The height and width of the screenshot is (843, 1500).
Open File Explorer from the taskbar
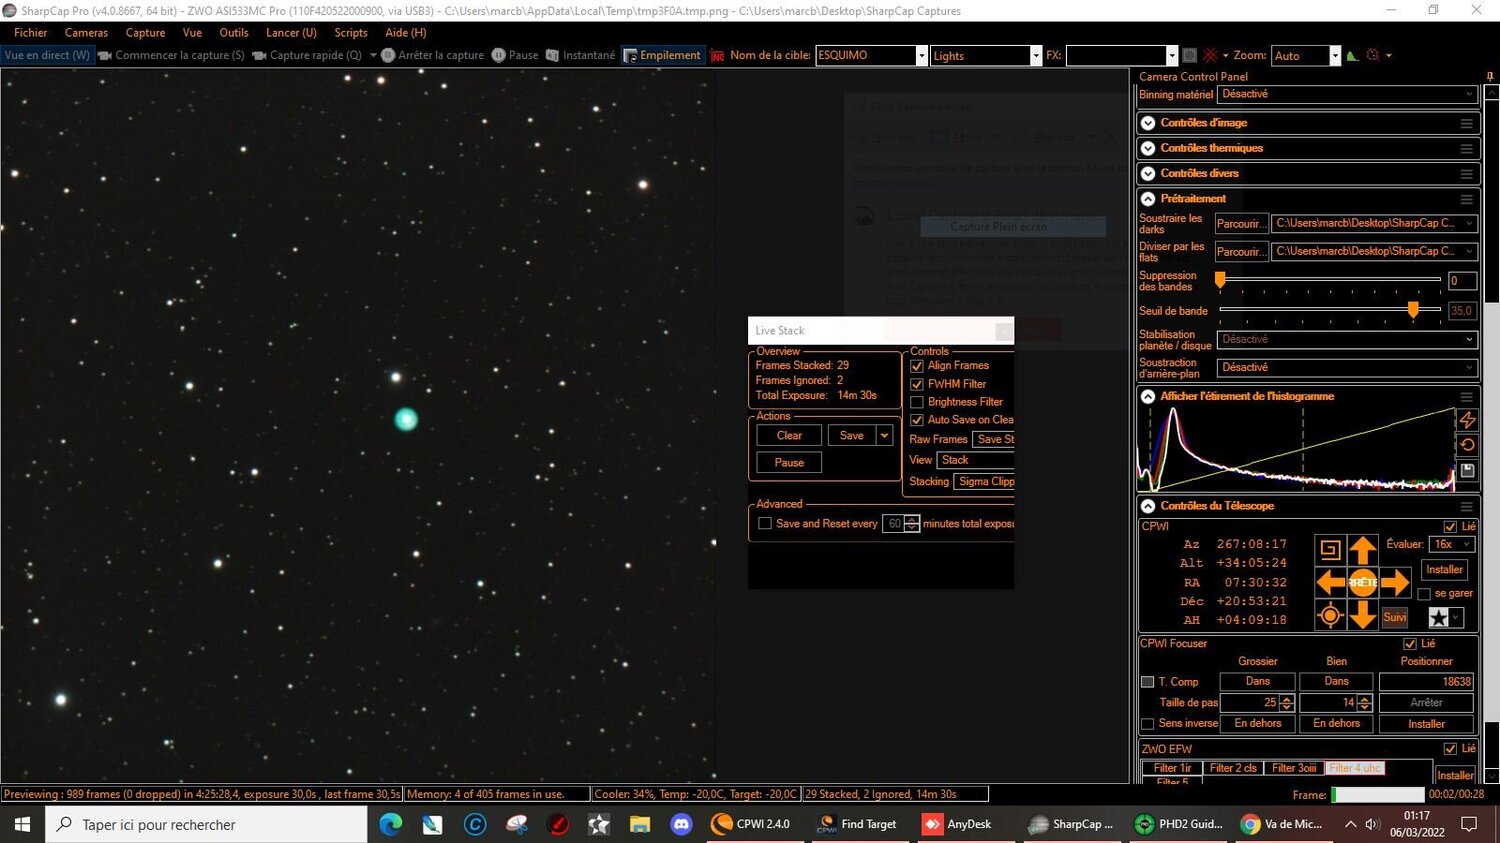click(640, 824)
